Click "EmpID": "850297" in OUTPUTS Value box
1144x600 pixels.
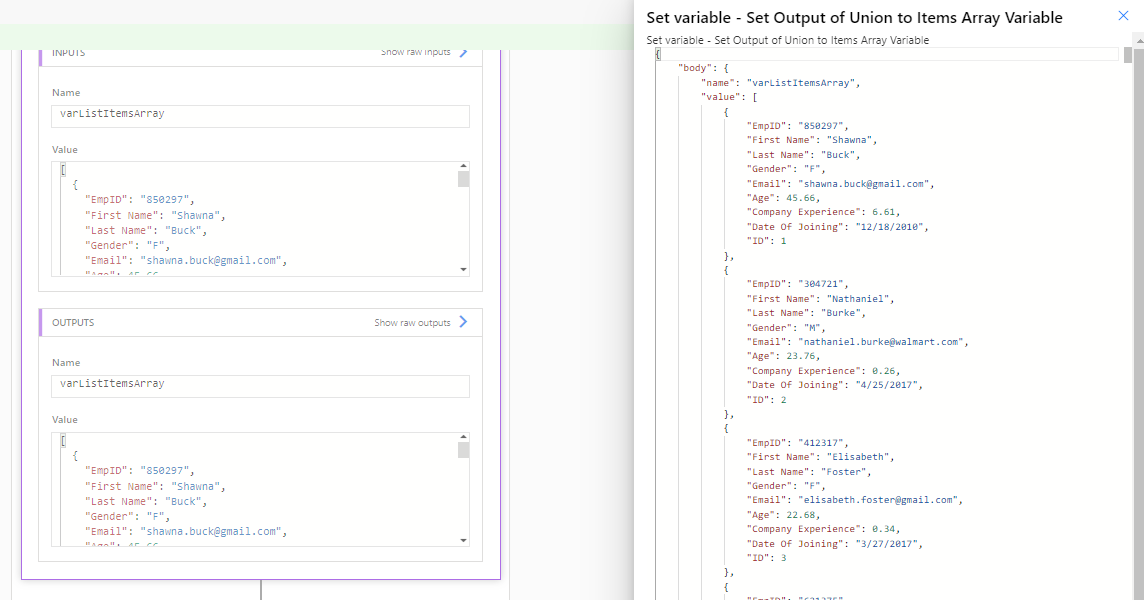[x=139, y=471]
